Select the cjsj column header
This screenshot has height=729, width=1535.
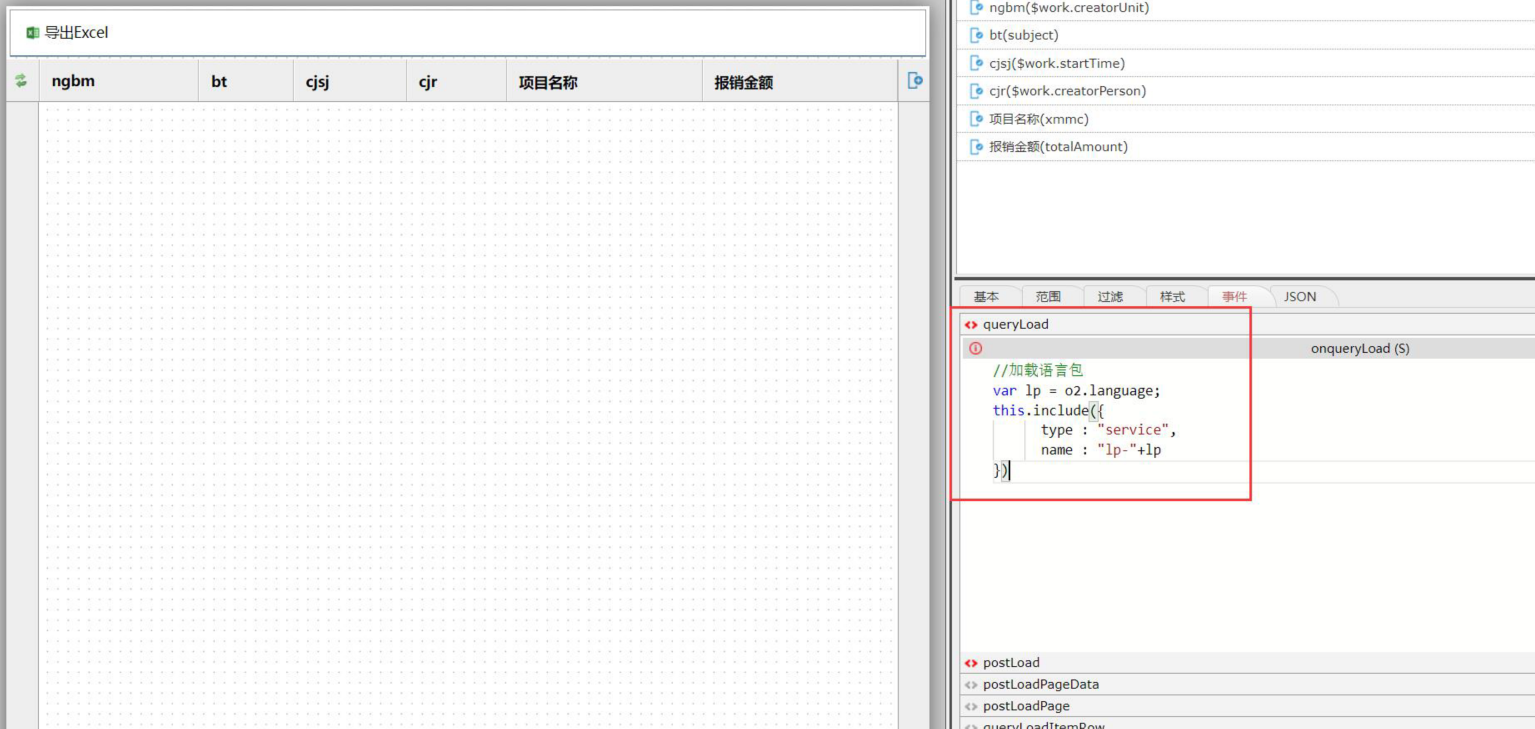click(350, 81)
